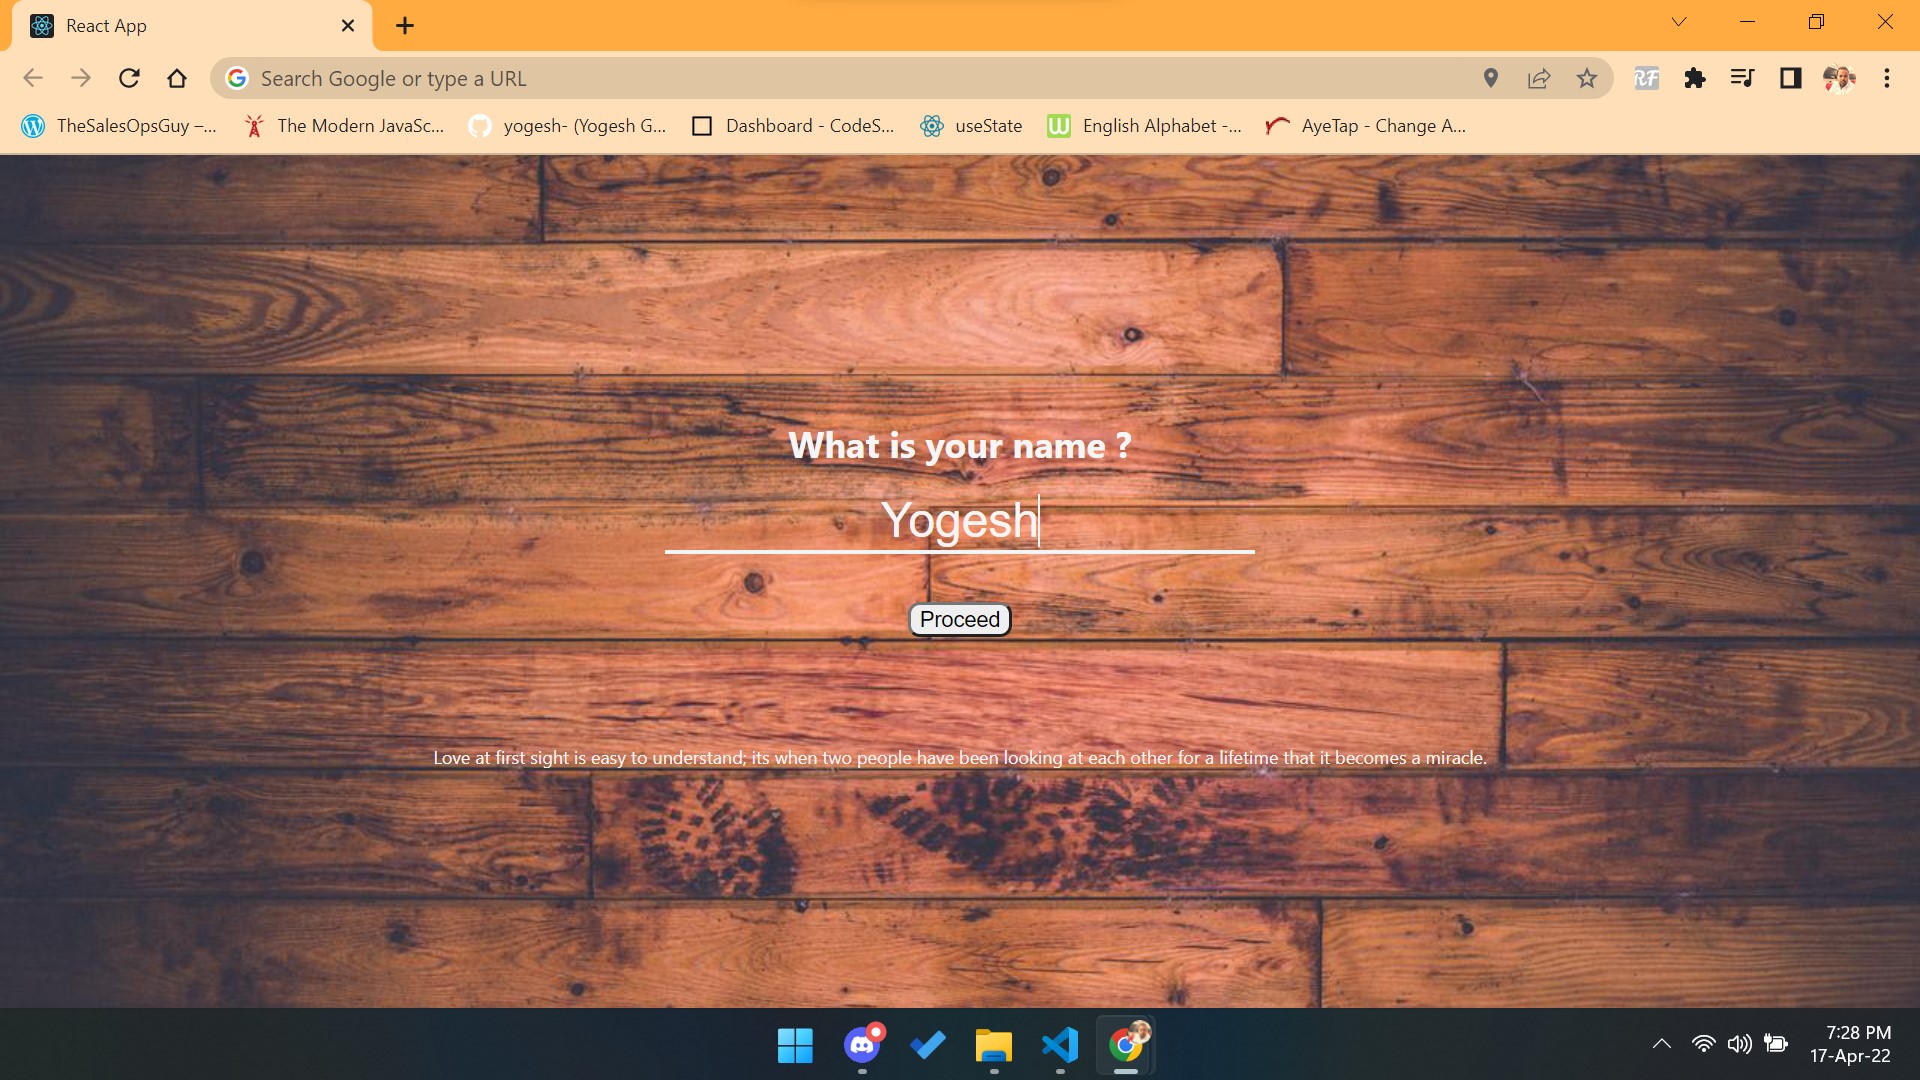The width and height of the screenshot is (1920, 1080).
Task: Bookmark this tab with star icon
Action: coord(1586,78)
